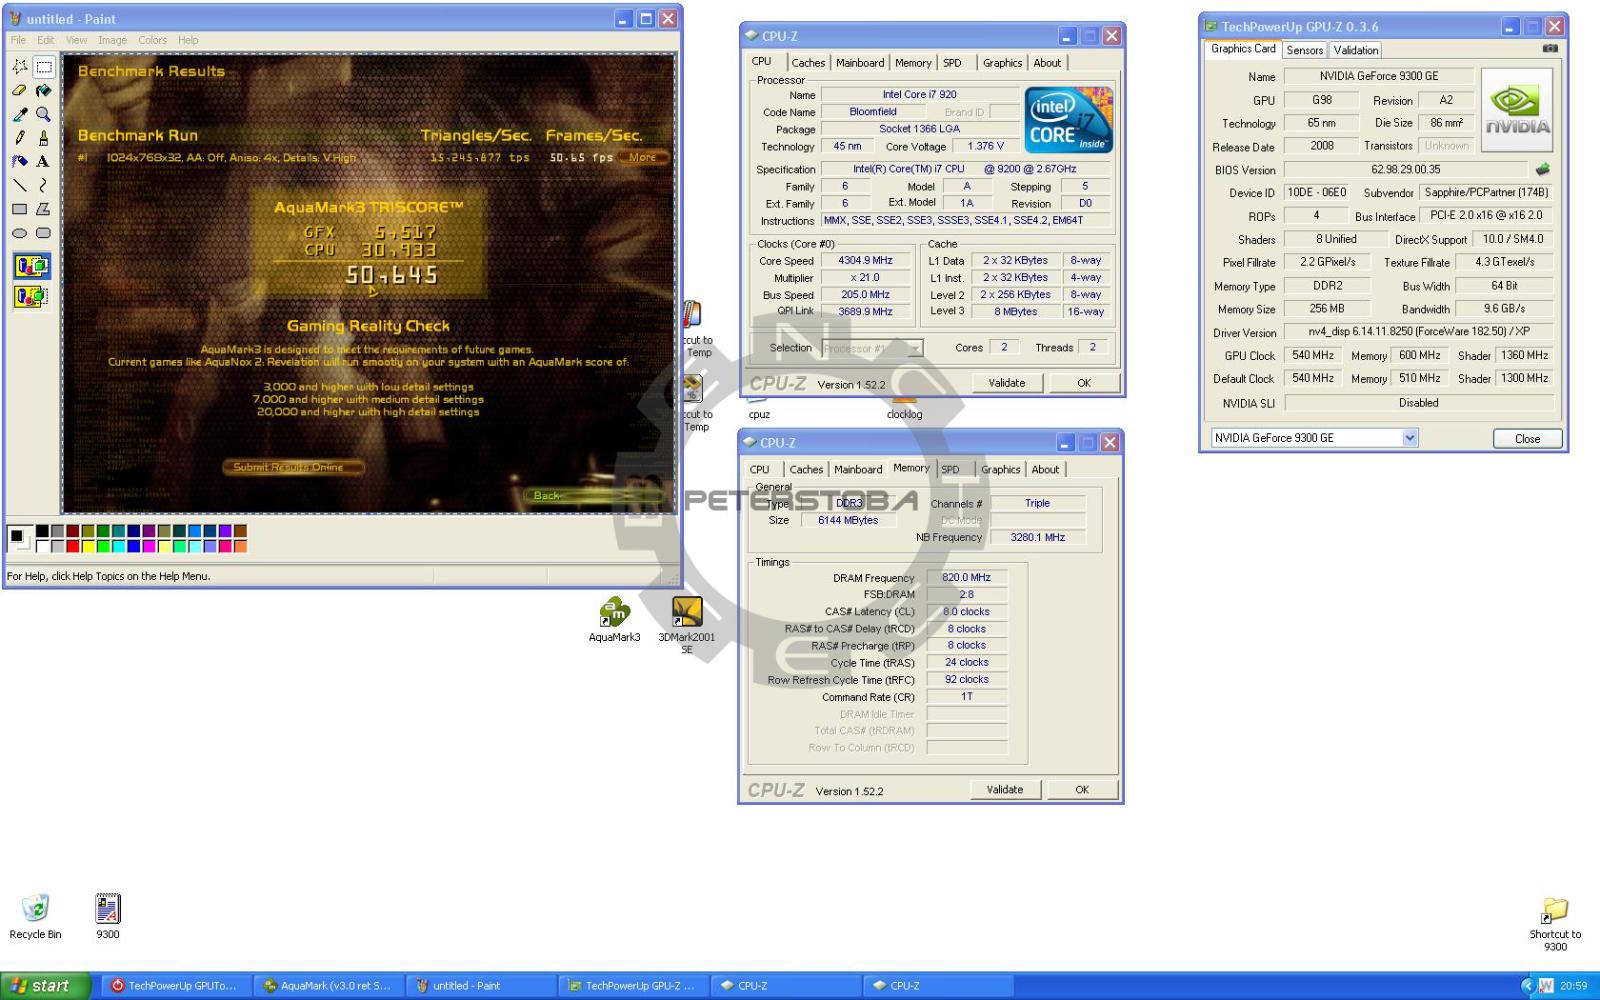
Task: Switch to the Validation tab in GPU-Z
Action: pyautogui.click(x=1355, y=50)
